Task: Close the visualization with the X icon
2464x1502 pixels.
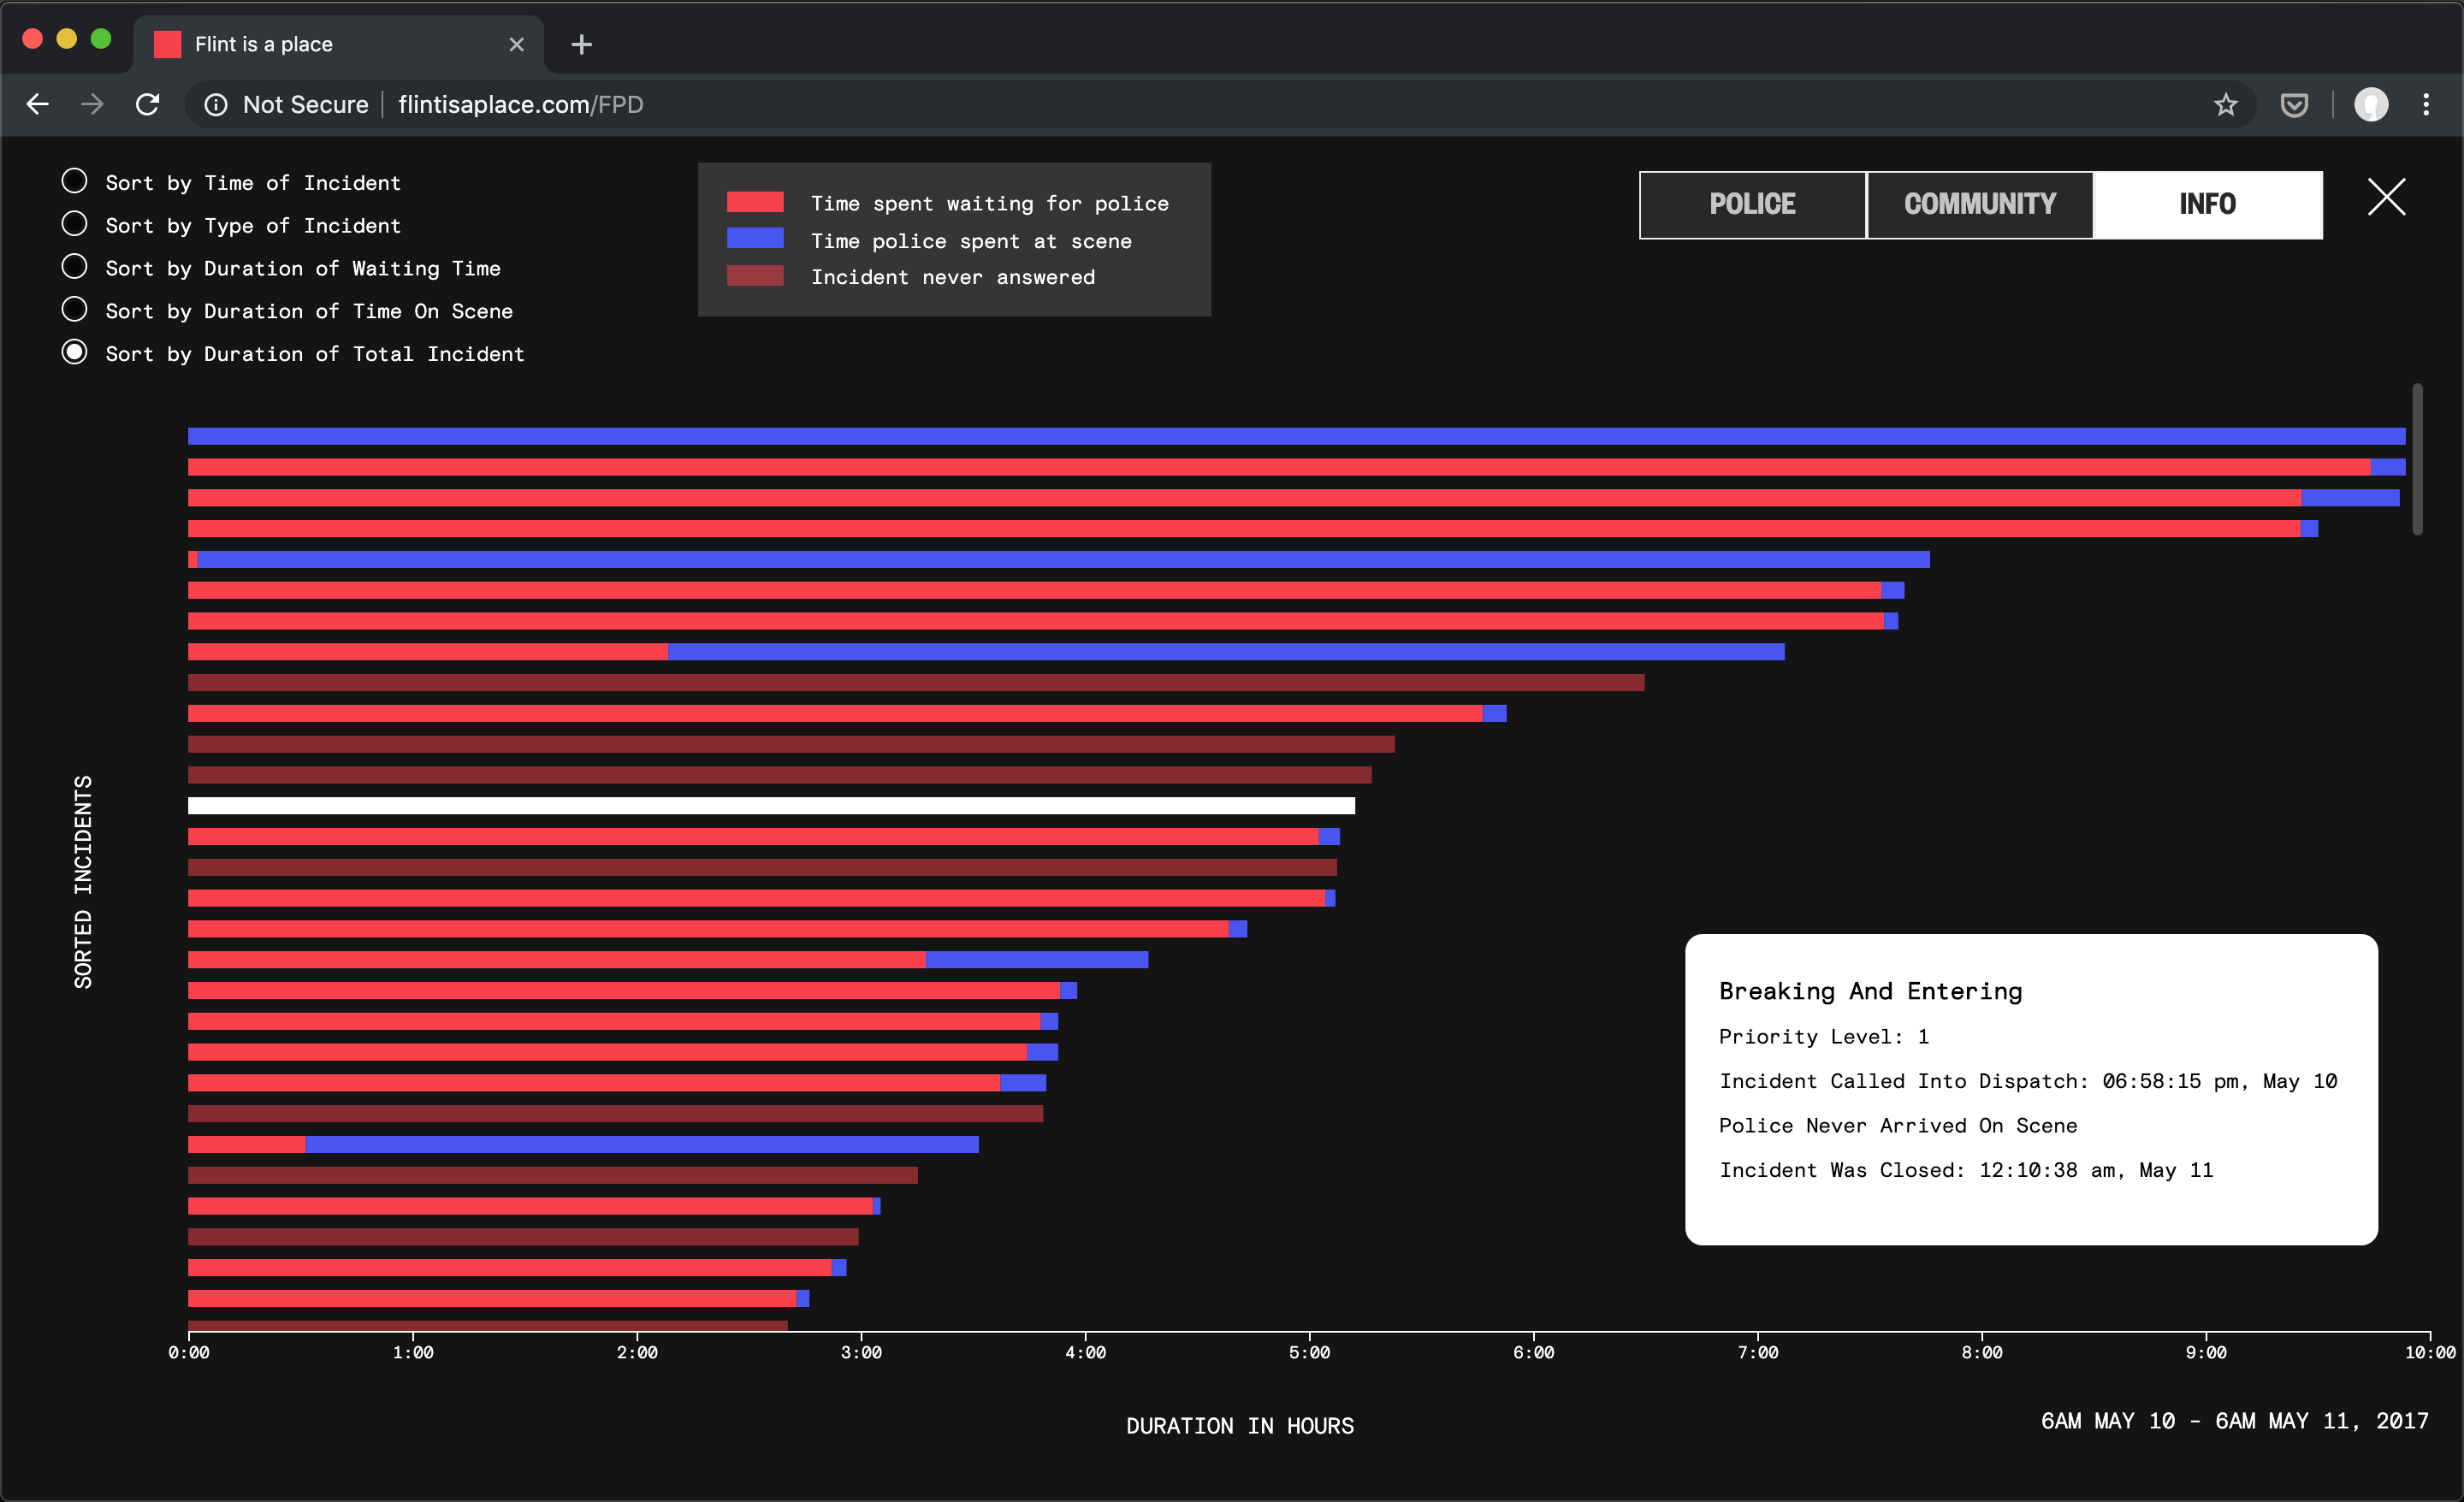Action: coord(2386,197)
